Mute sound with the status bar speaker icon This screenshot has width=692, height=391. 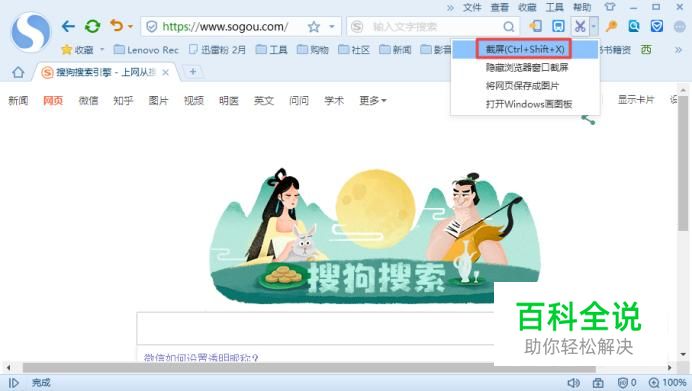[x=573, y=383]
